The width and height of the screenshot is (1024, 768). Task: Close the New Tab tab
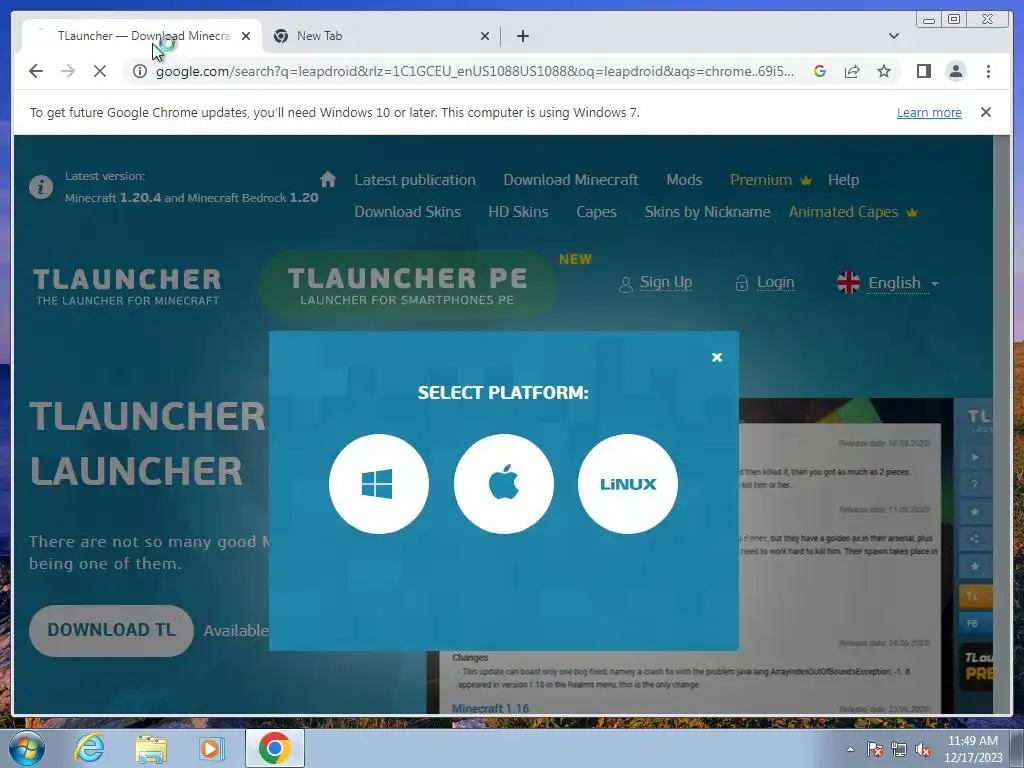485,36
